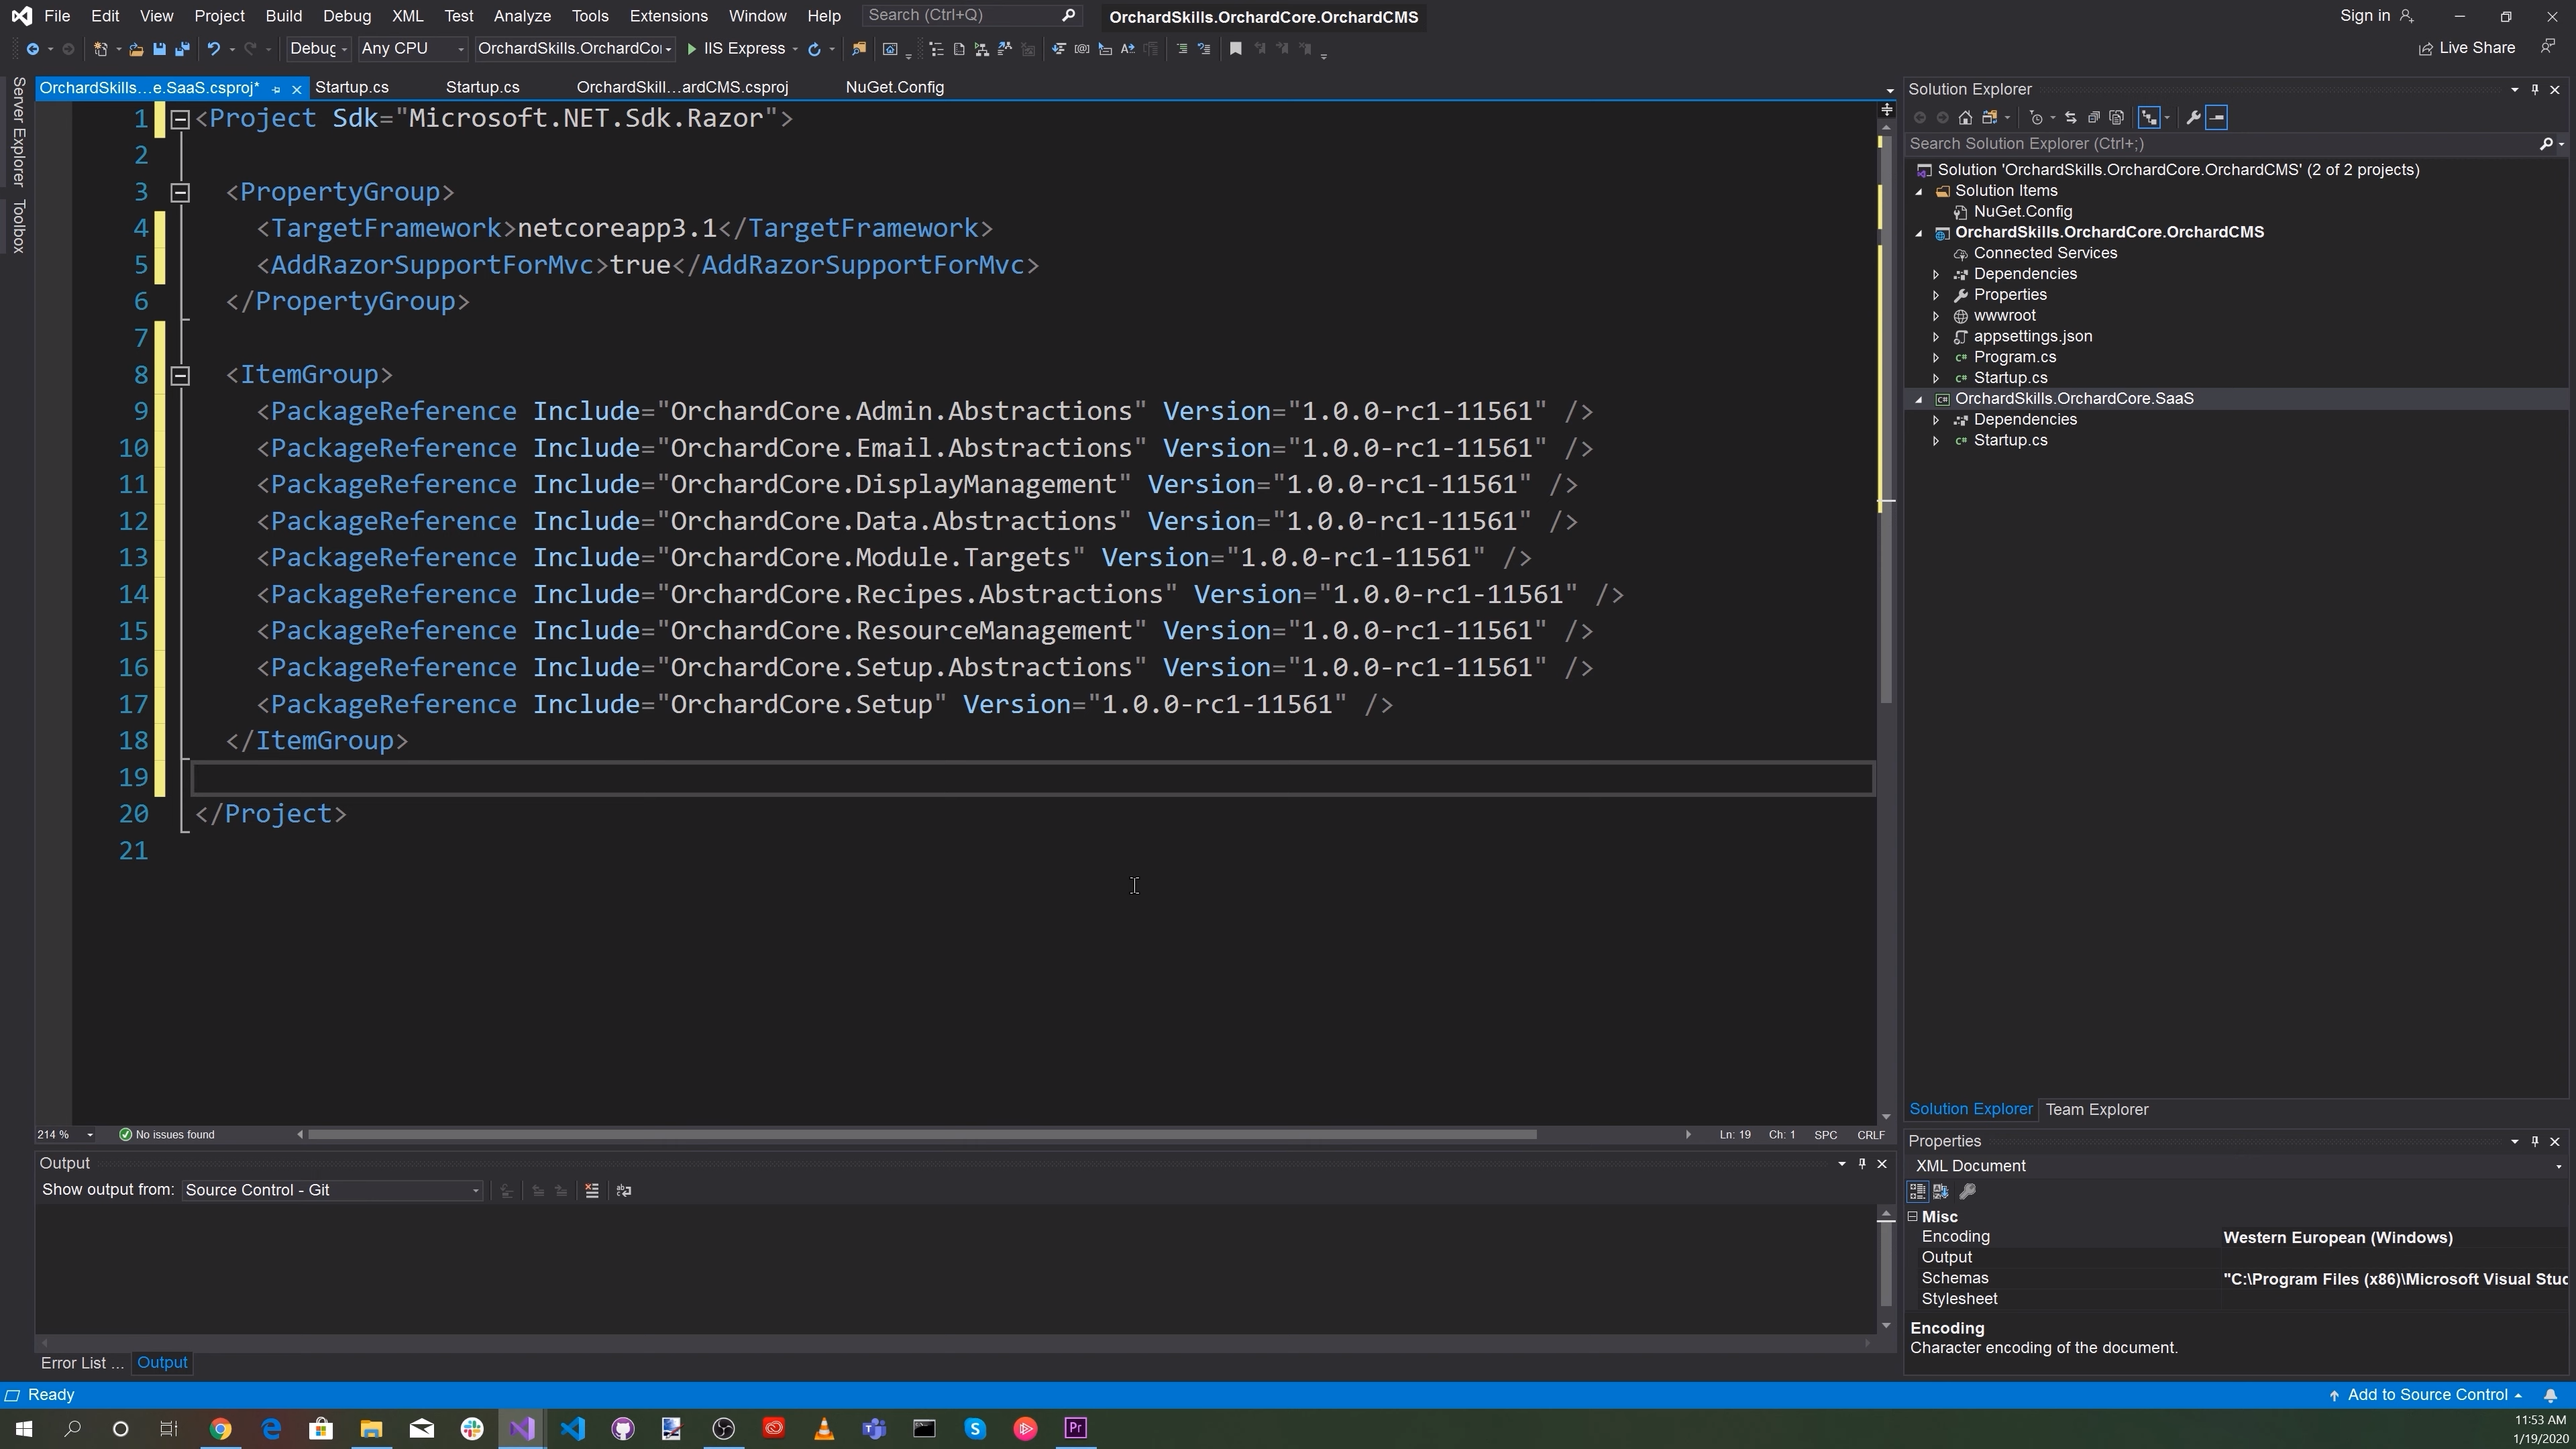Clear all Output window text icon
The image size is (2576, 1449).
tap(592, 1190)
